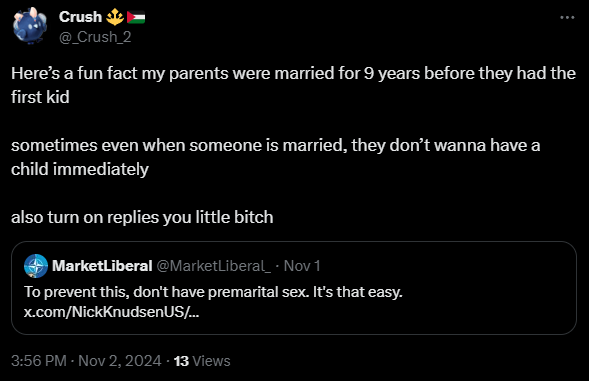Click the Palestinian flag emoji badge
The width and height of the screenshot is (589, 381).
[x=136, y=17]
